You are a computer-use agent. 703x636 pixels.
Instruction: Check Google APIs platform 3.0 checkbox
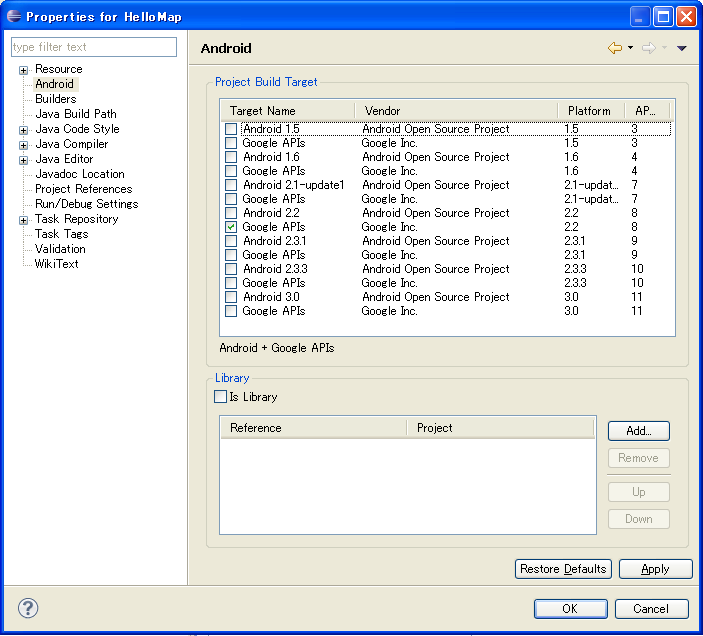(x=231, y=311)
